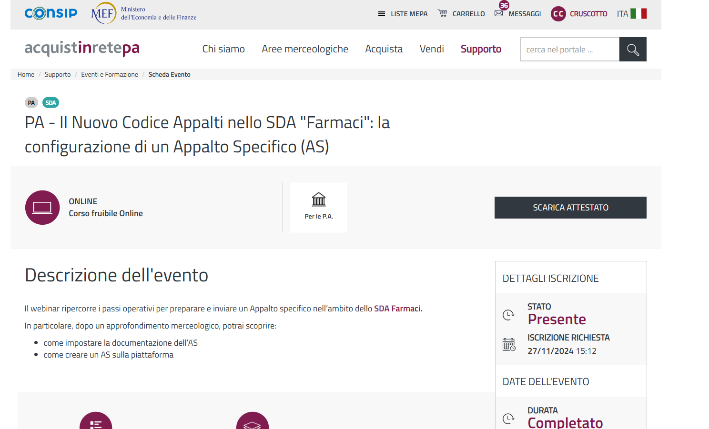Viewport: 709px width, 429px height.
Task: Open the Messaggi envelope icon
Action: click(x=499, y=14)
